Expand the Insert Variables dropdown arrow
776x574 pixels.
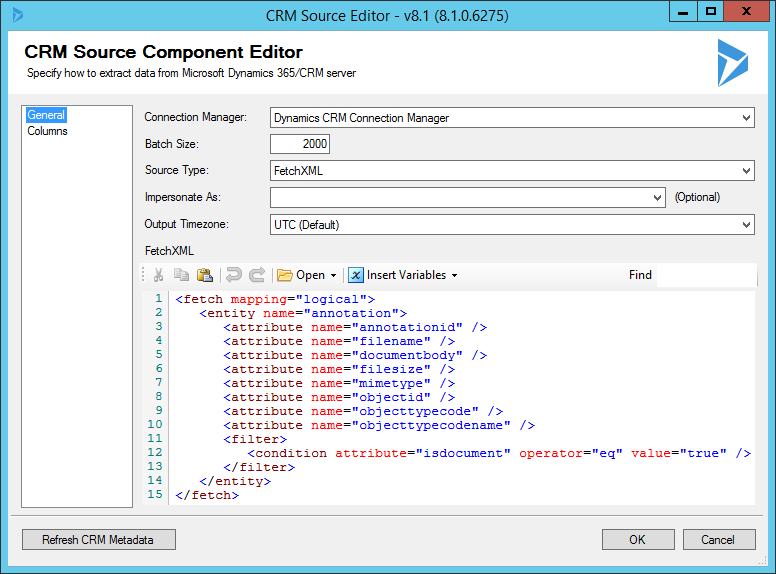[x=454, y=276]
